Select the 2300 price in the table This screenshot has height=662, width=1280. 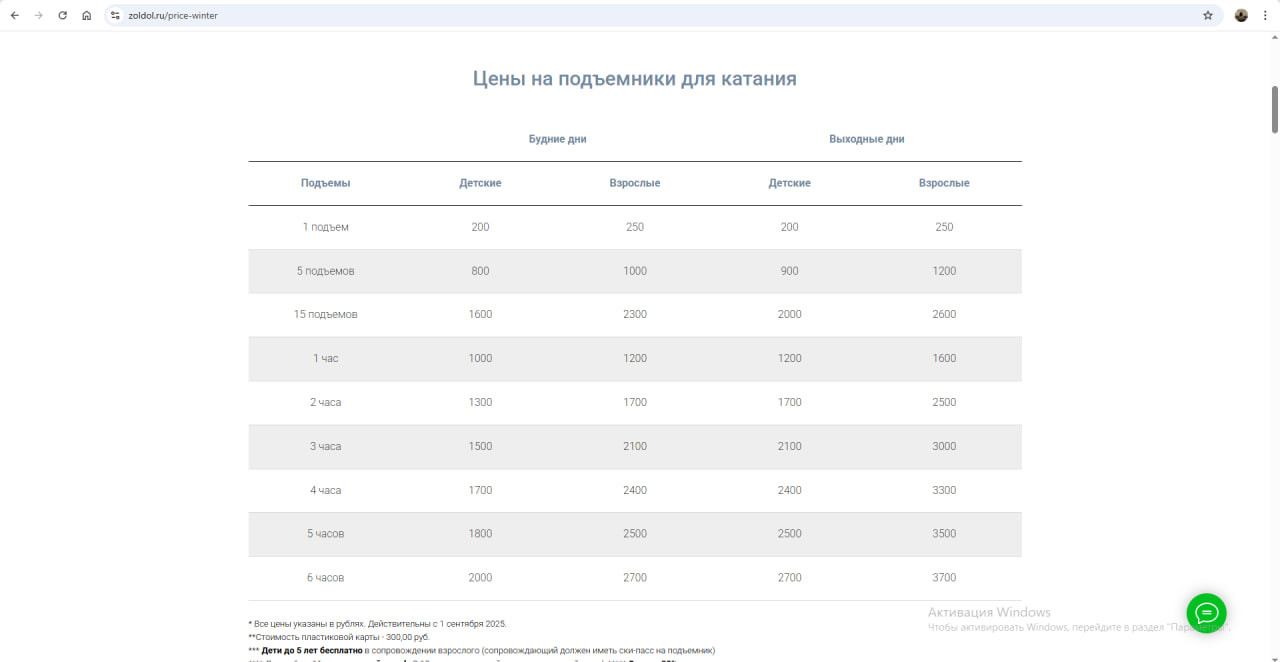click(634, 314)
